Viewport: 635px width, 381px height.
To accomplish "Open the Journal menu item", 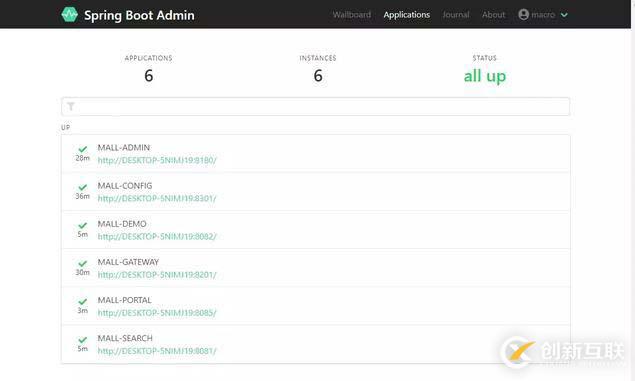I will point(456,15).
